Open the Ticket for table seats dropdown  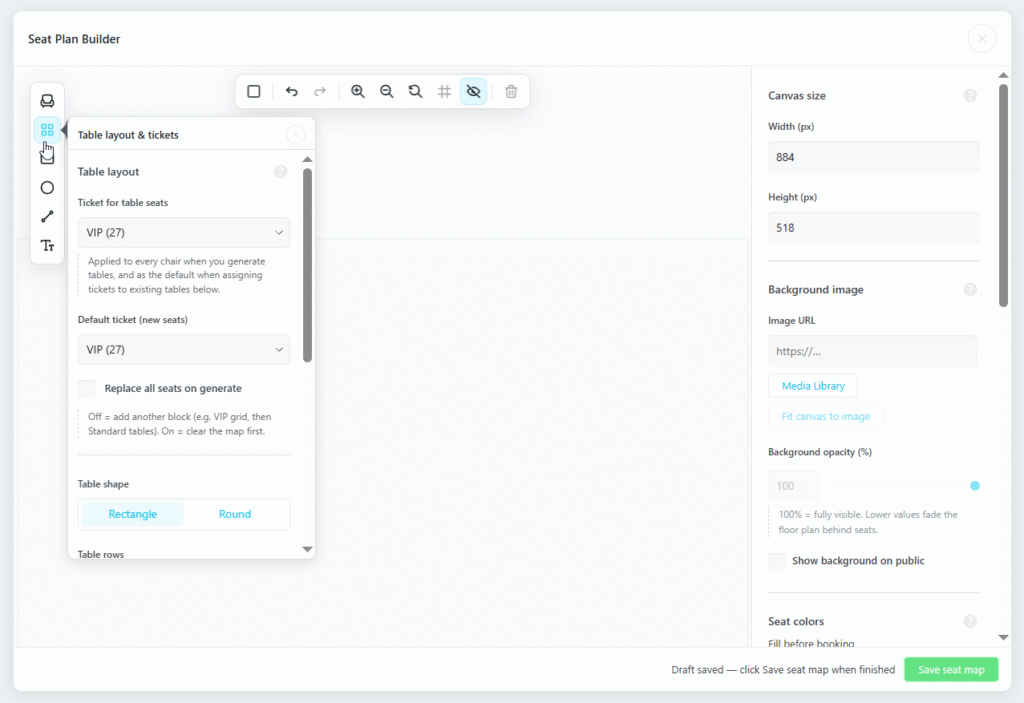tap(184, 233)
